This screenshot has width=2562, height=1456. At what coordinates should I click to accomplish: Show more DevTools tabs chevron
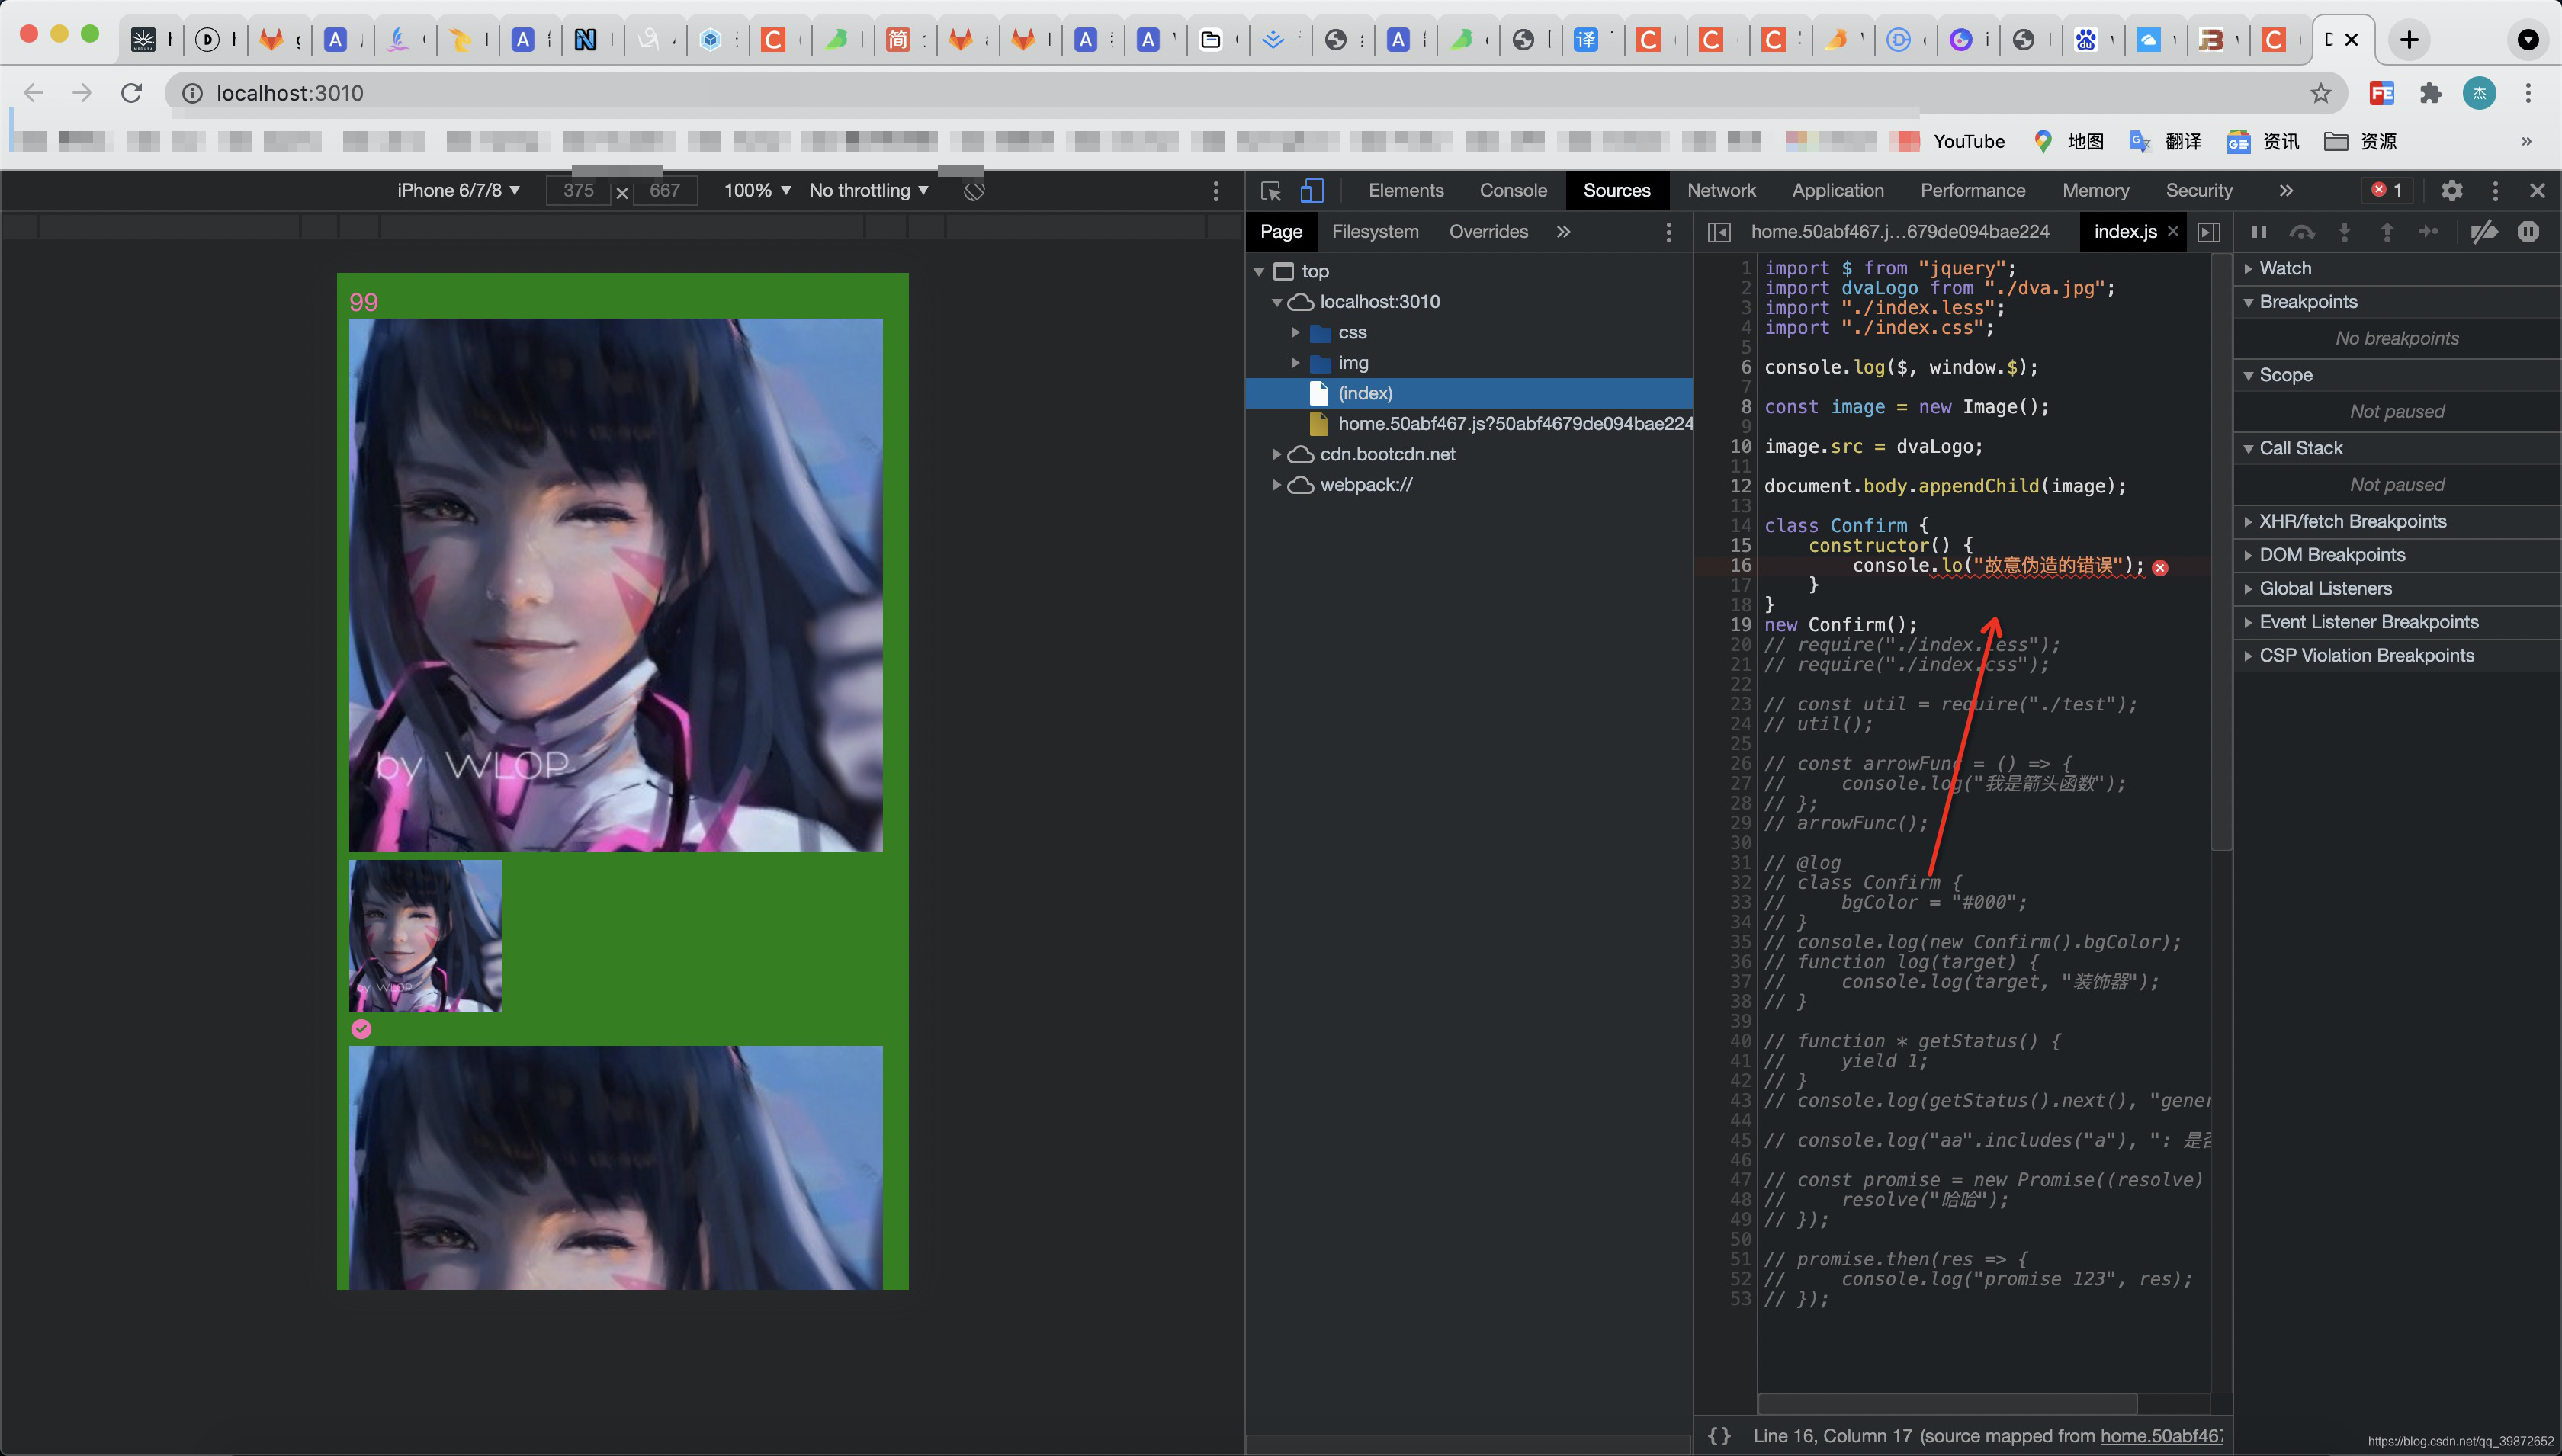pyautogui.click(x=2286, y=190)
